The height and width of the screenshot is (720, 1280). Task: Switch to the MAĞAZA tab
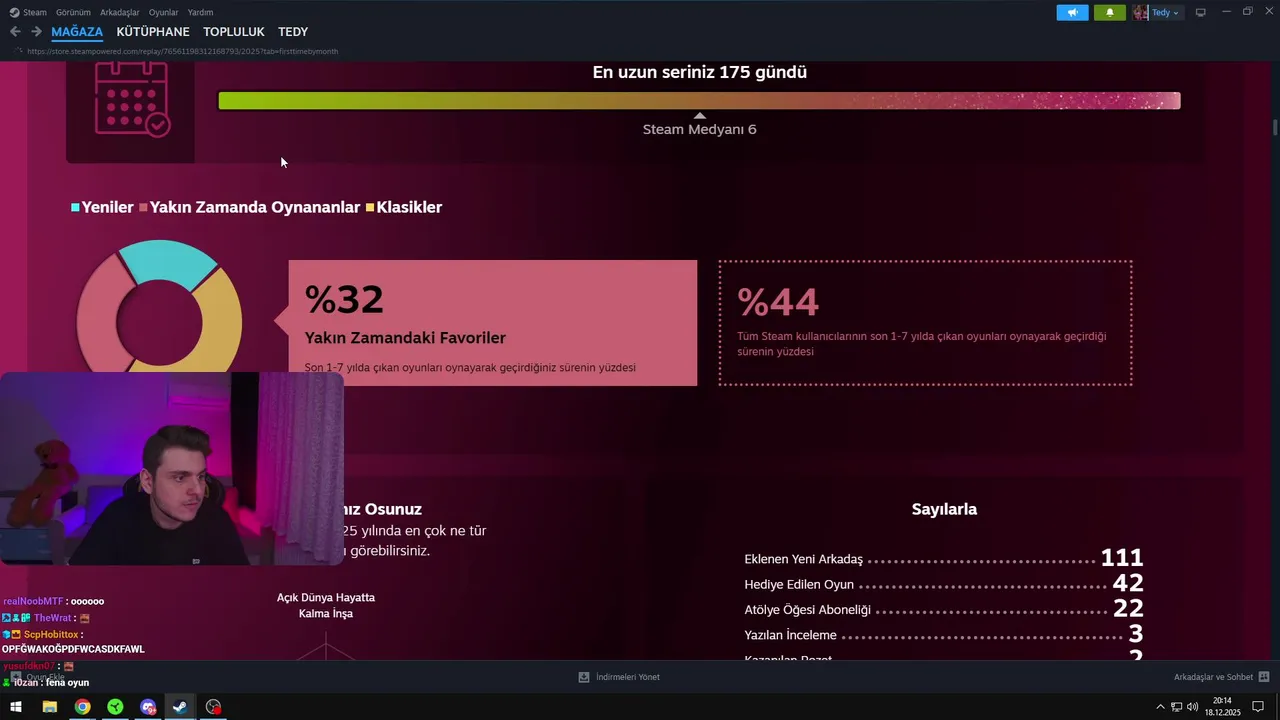[x=77, y=32]
